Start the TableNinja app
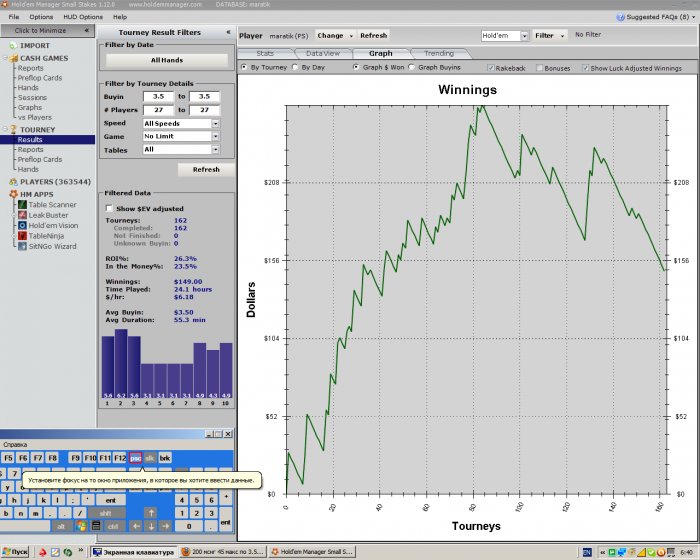Image resolution: width=700 pixels, height=560 pixels. point(48,235)
